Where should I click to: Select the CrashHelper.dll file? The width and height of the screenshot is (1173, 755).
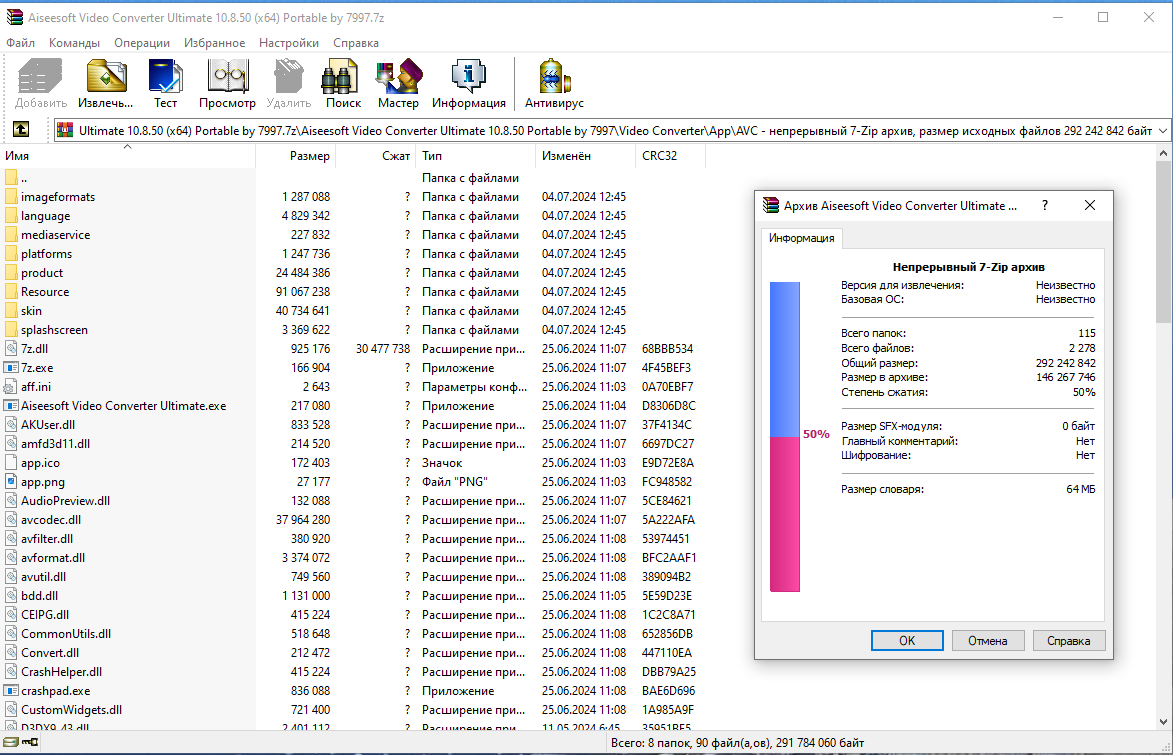coord(352,672)
